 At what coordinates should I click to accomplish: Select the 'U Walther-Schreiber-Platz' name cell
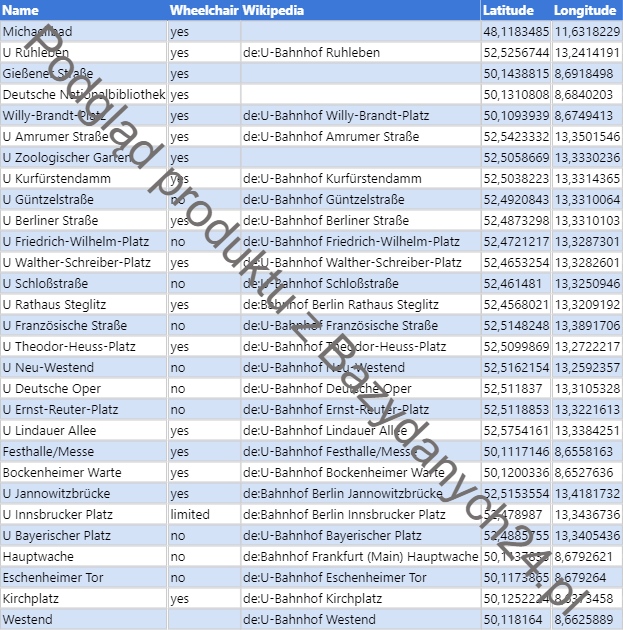pyautogui.click(x=84, y=262)
